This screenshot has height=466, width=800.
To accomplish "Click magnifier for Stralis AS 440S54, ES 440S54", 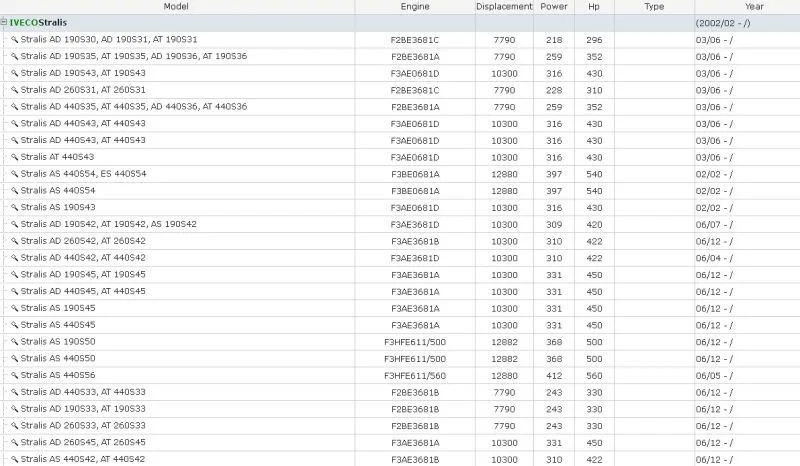I will click(x=14, y=174).
